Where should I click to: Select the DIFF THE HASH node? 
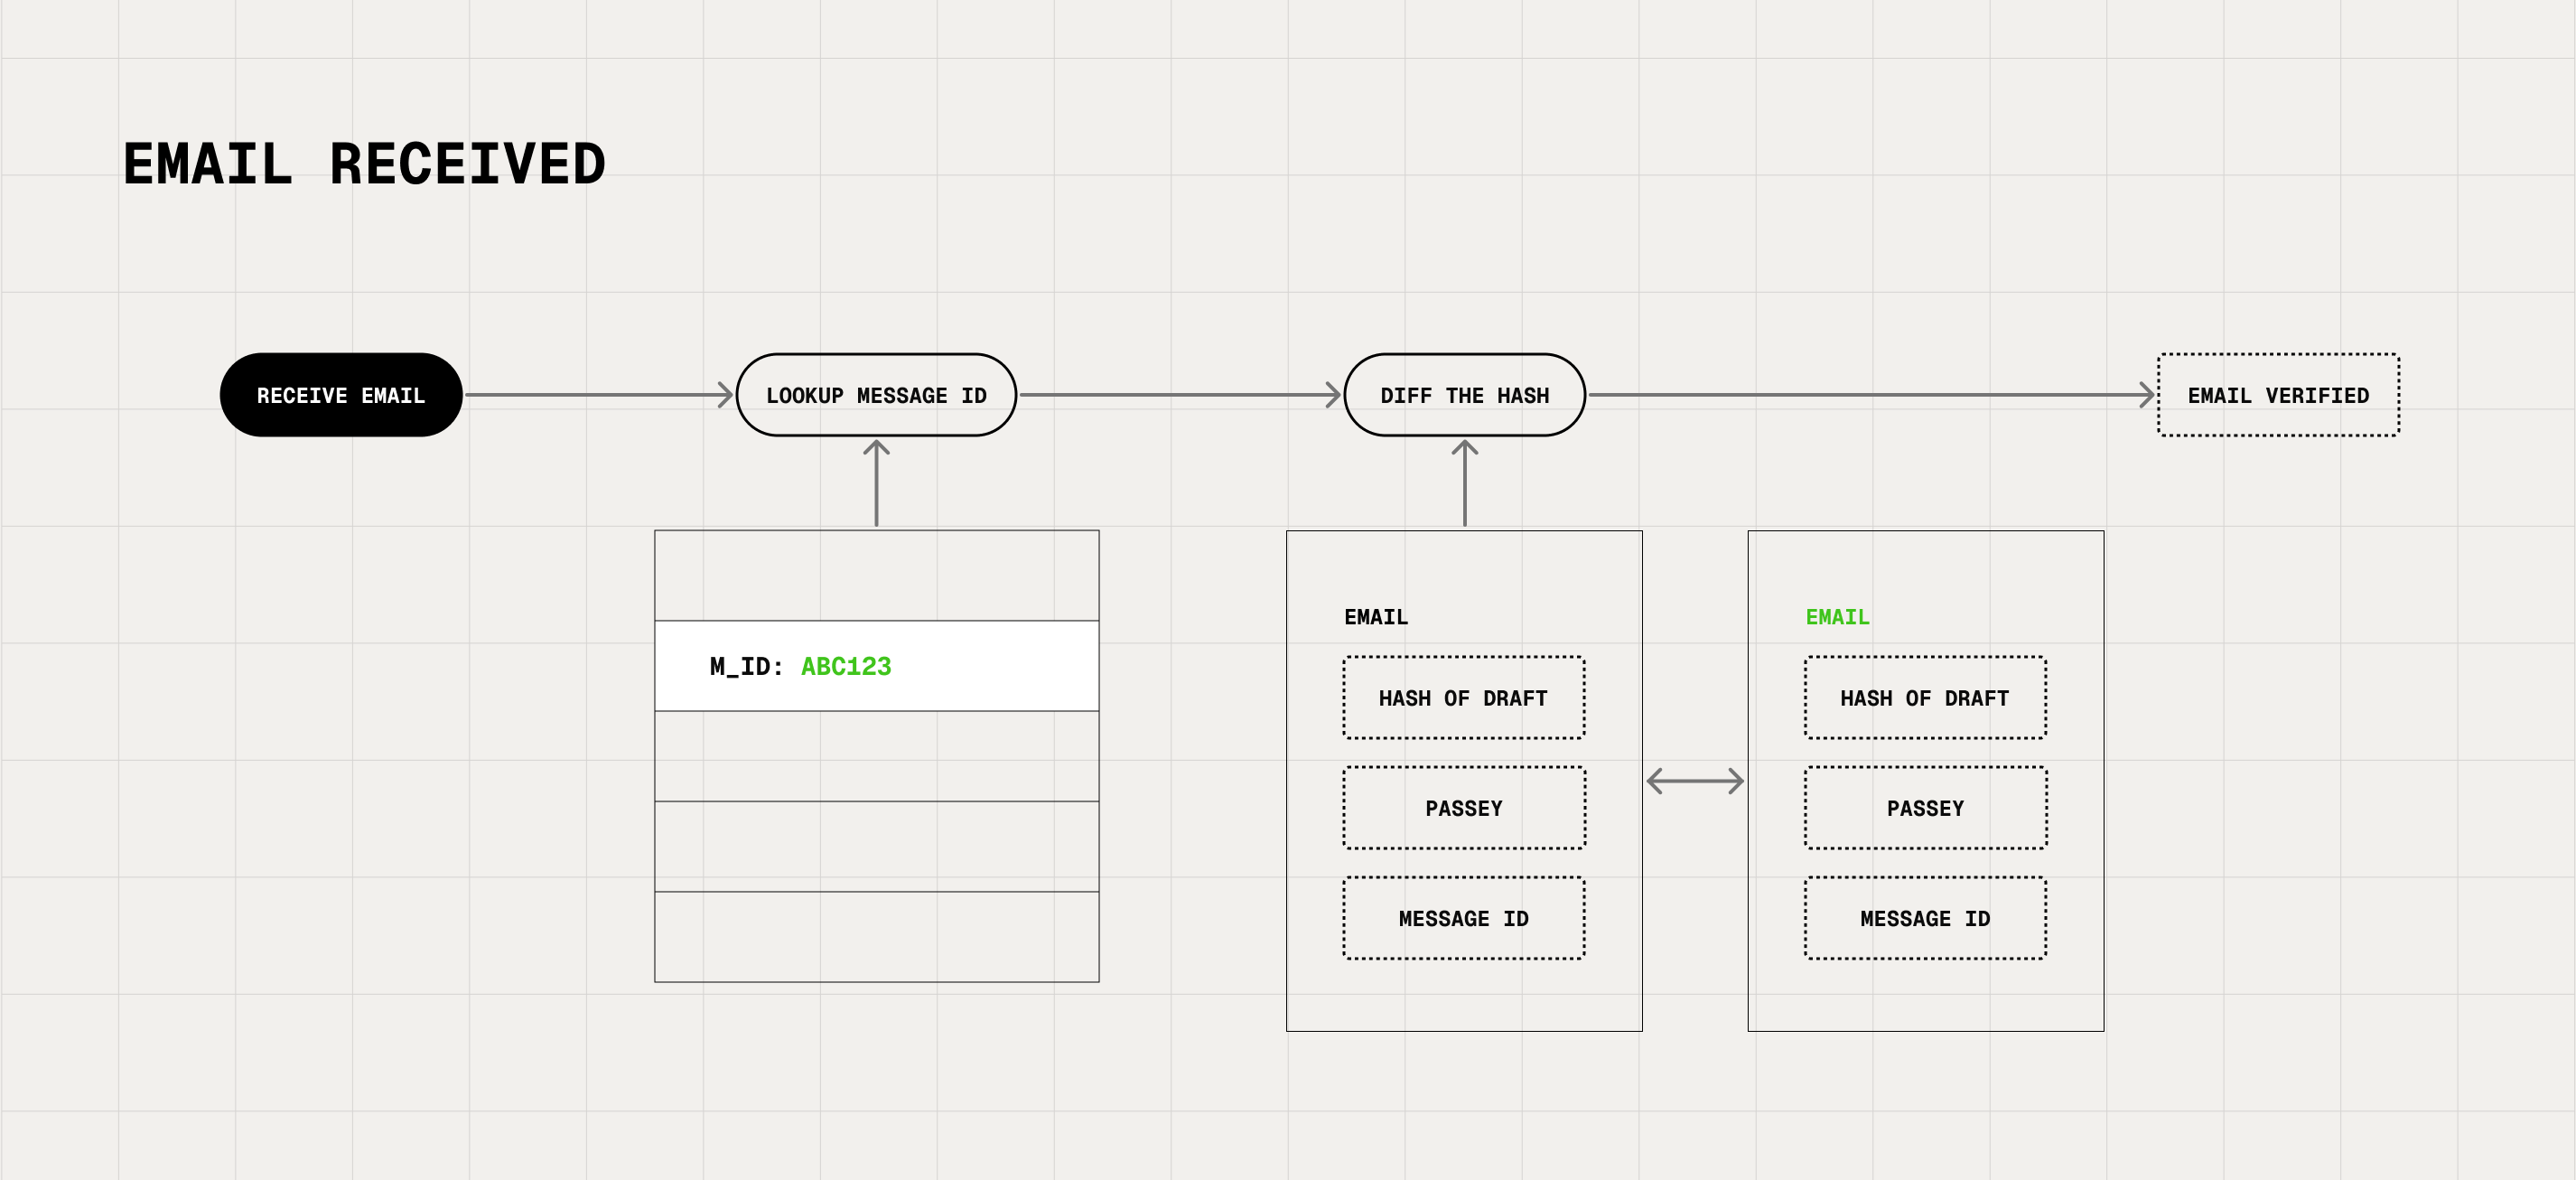point(1464,395)
